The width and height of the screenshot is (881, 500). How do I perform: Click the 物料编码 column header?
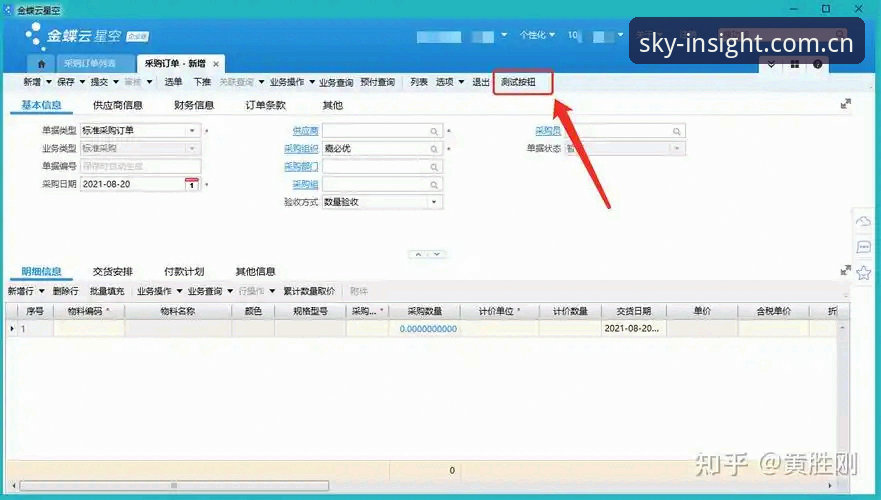(89, 311)
